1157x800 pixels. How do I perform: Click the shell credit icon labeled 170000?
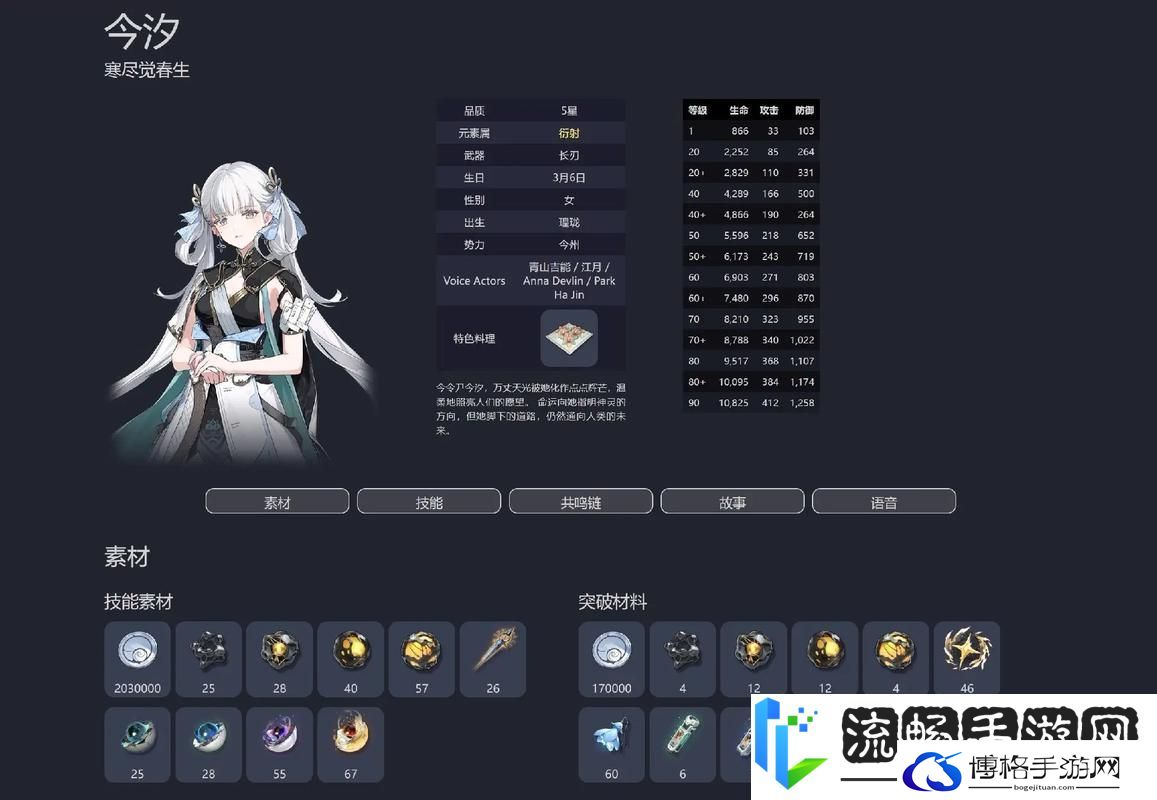[612, 659]
